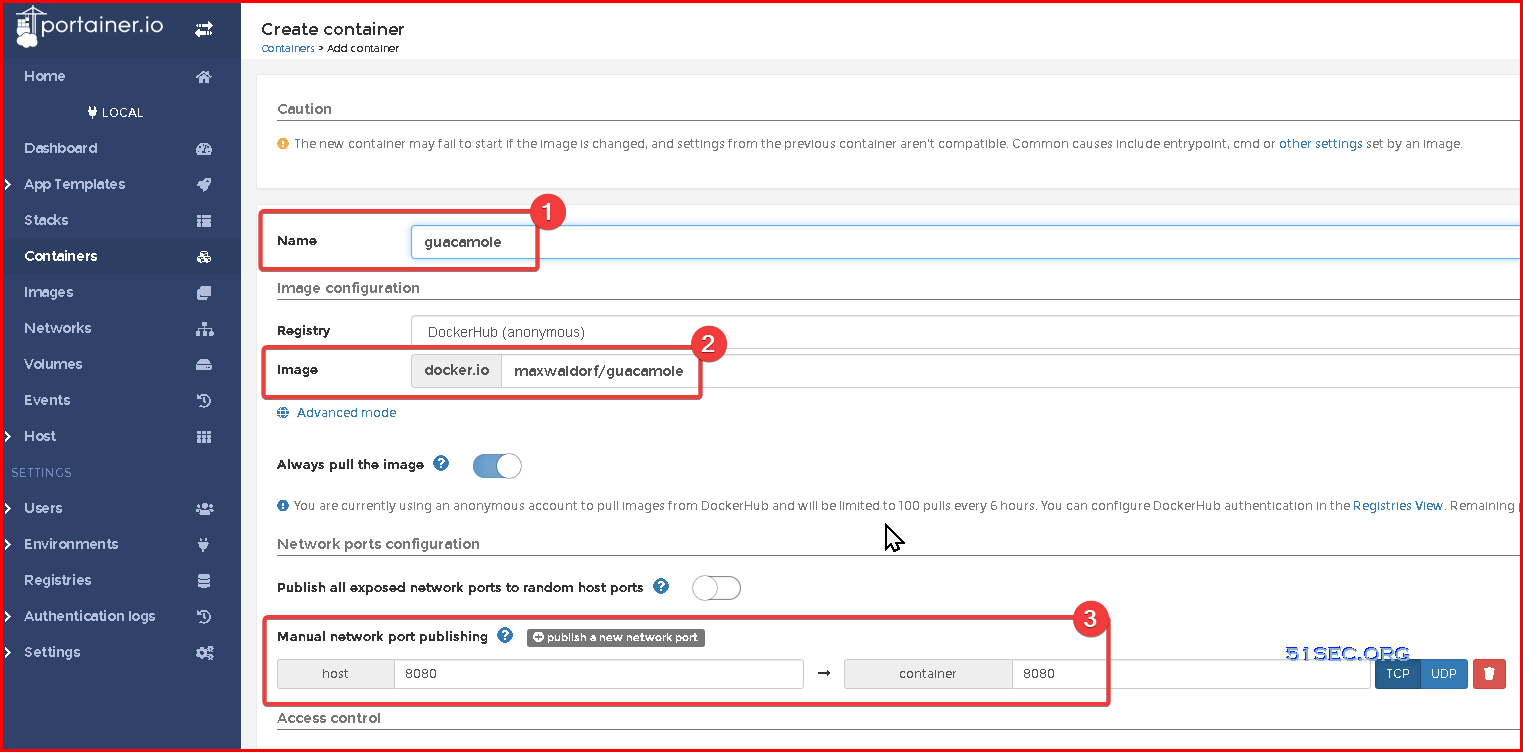Viewport: 1523px width, 752px height.
Task: Open Home via the house icon
Action: pyautogui.click(x=204, y=77)
